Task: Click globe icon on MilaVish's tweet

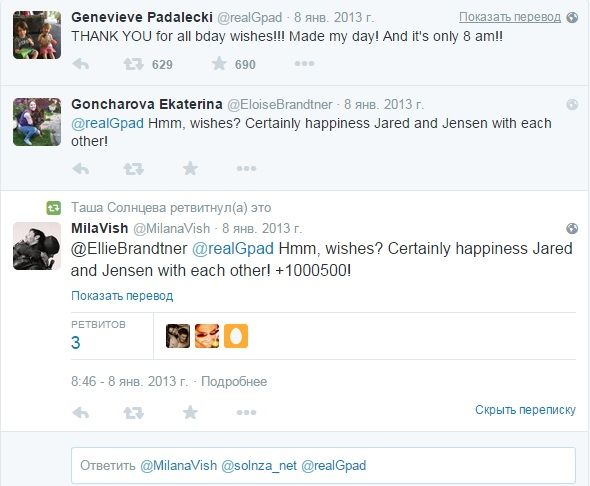Action: click(x=572, y=228)
